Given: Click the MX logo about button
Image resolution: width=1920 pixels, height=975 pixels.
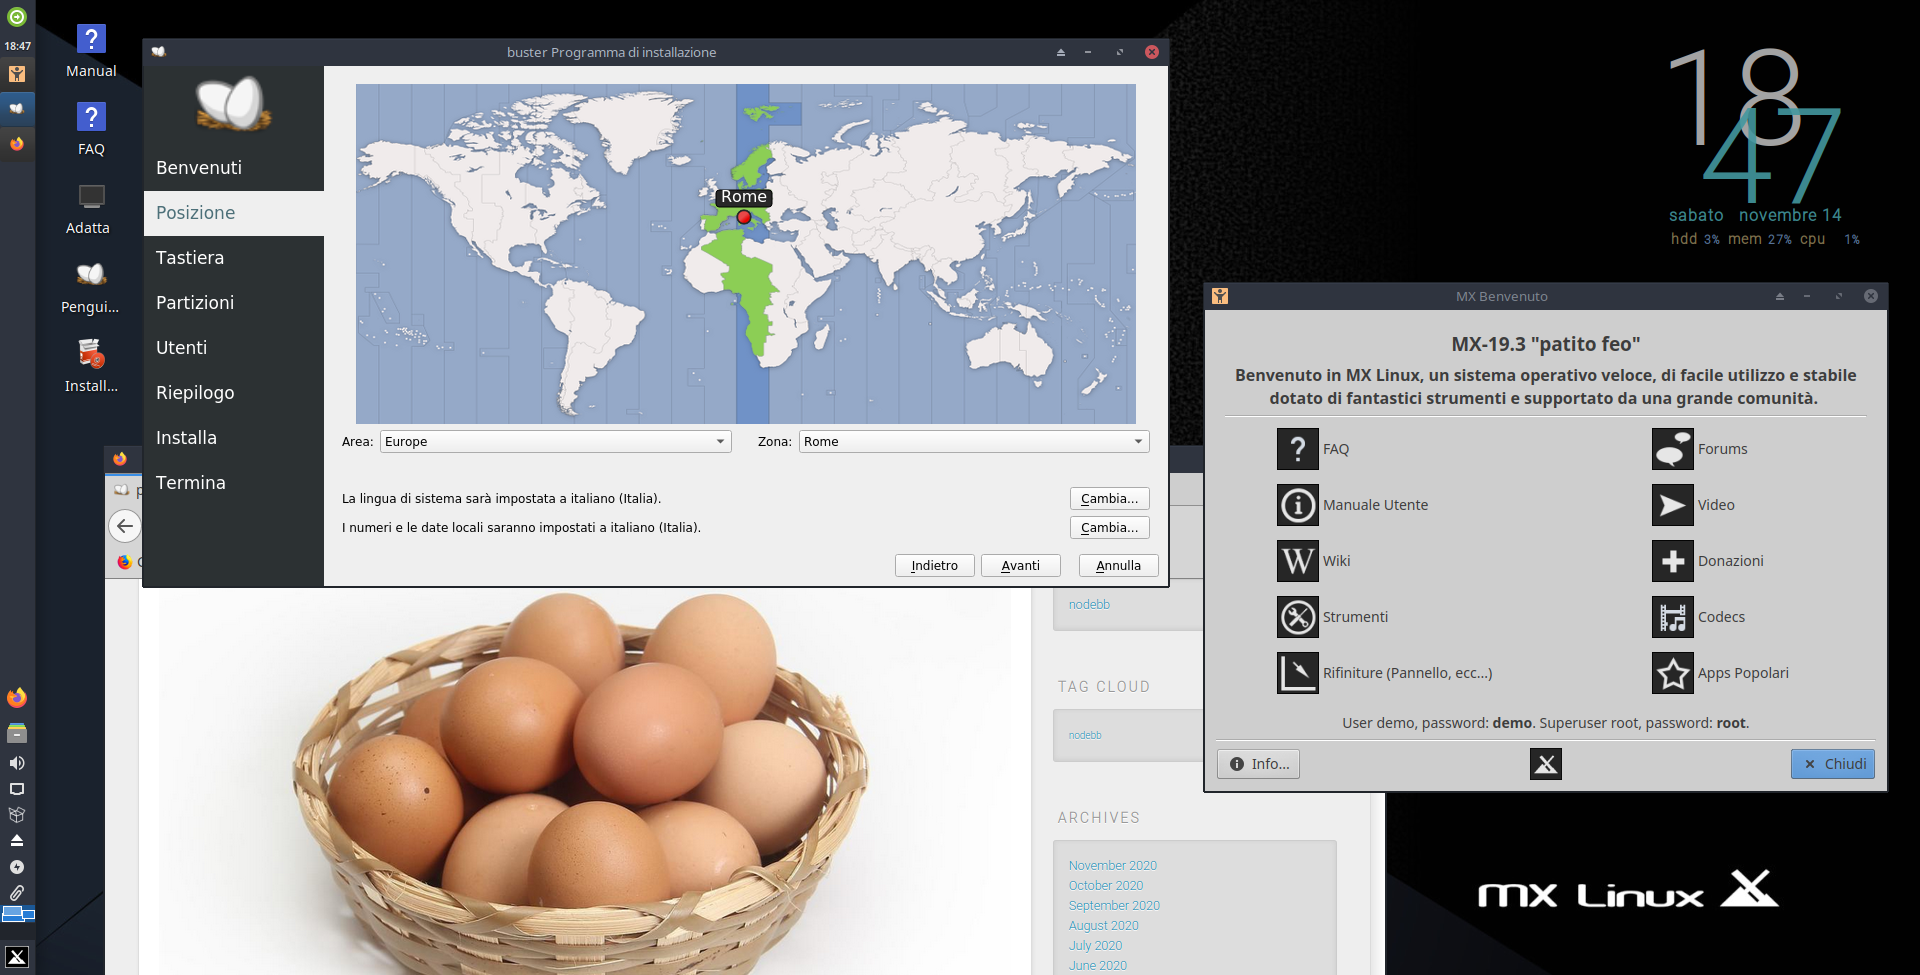Looking at the screenshot, I should [x=1545, y=764].
